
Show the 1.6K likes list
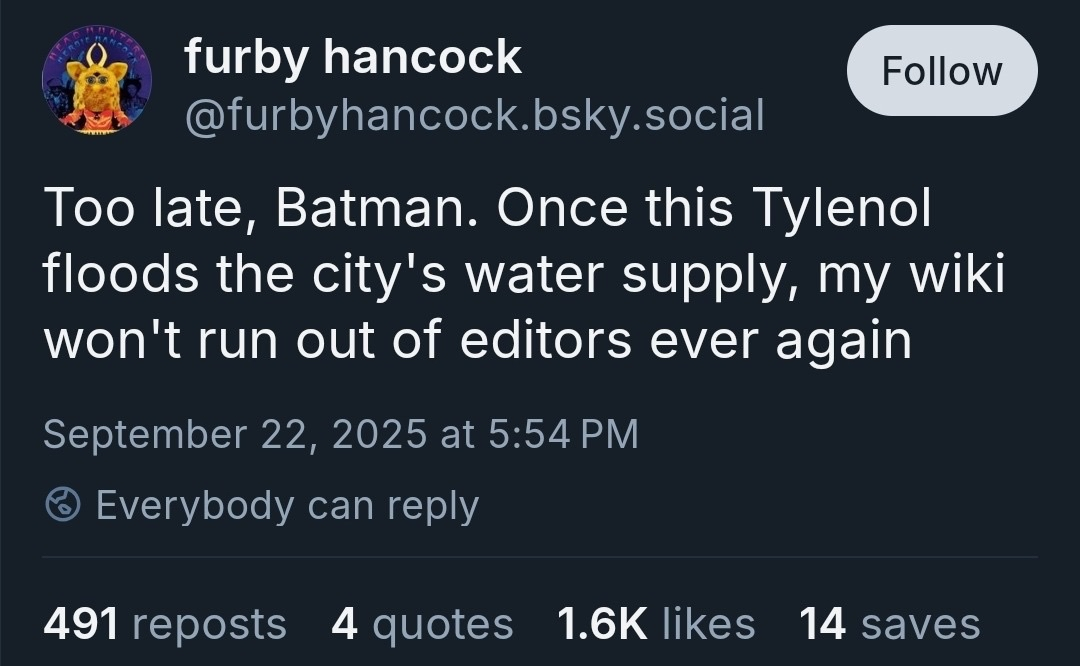pyautogui.click(x=655, y=624)
